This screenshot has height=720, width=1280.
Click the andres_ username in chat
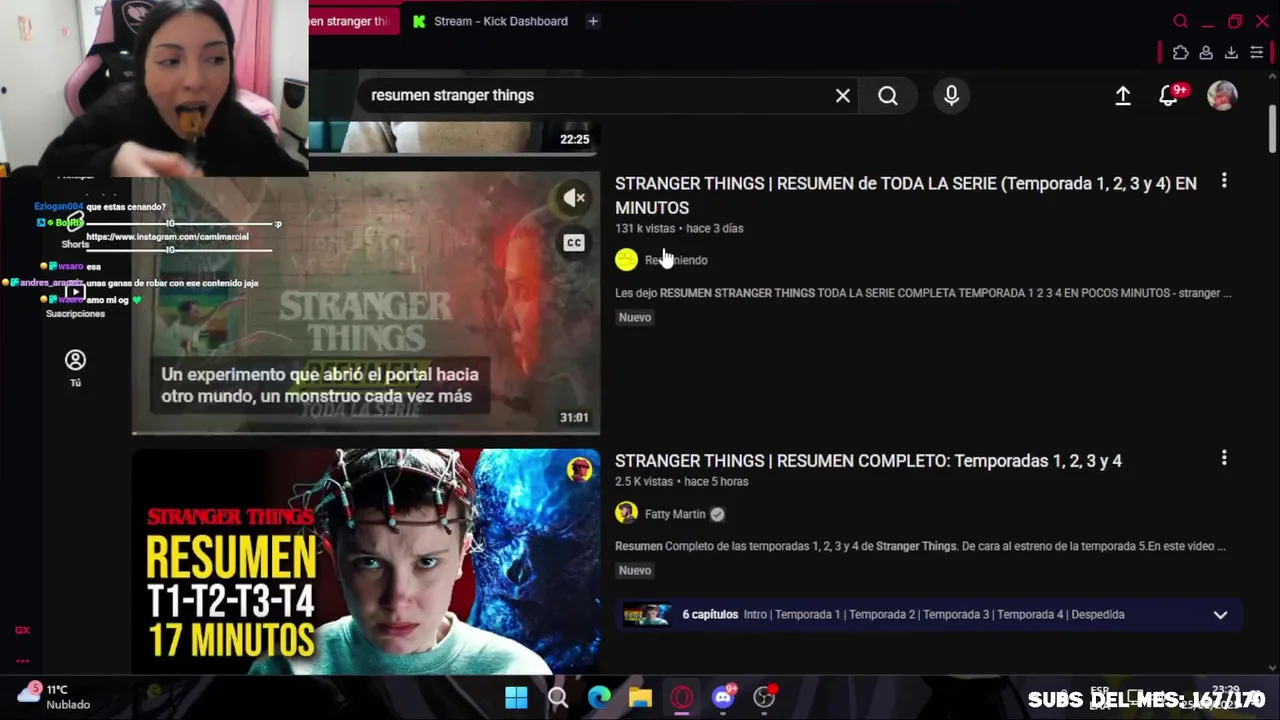pyautogui.click(x=52, y=283)
